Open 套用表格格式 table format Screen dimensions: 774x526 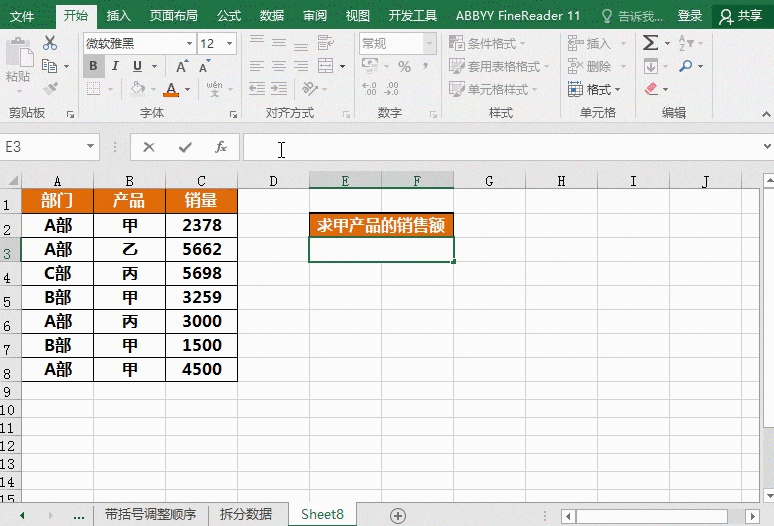[x=499, y=66]
